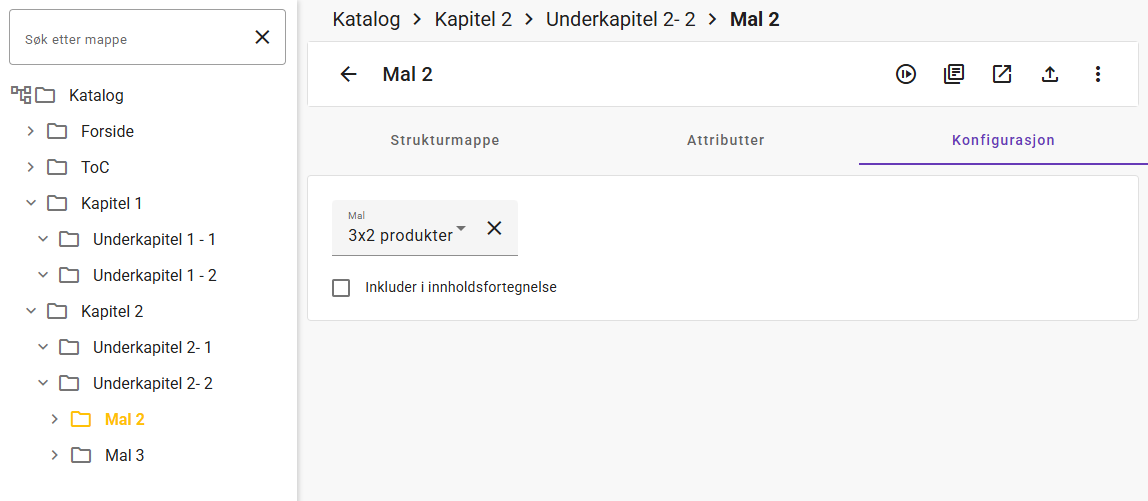The image size is (1148, 501).
Task: Click the Søk etter mappe search field
Action: pos(130,39)
